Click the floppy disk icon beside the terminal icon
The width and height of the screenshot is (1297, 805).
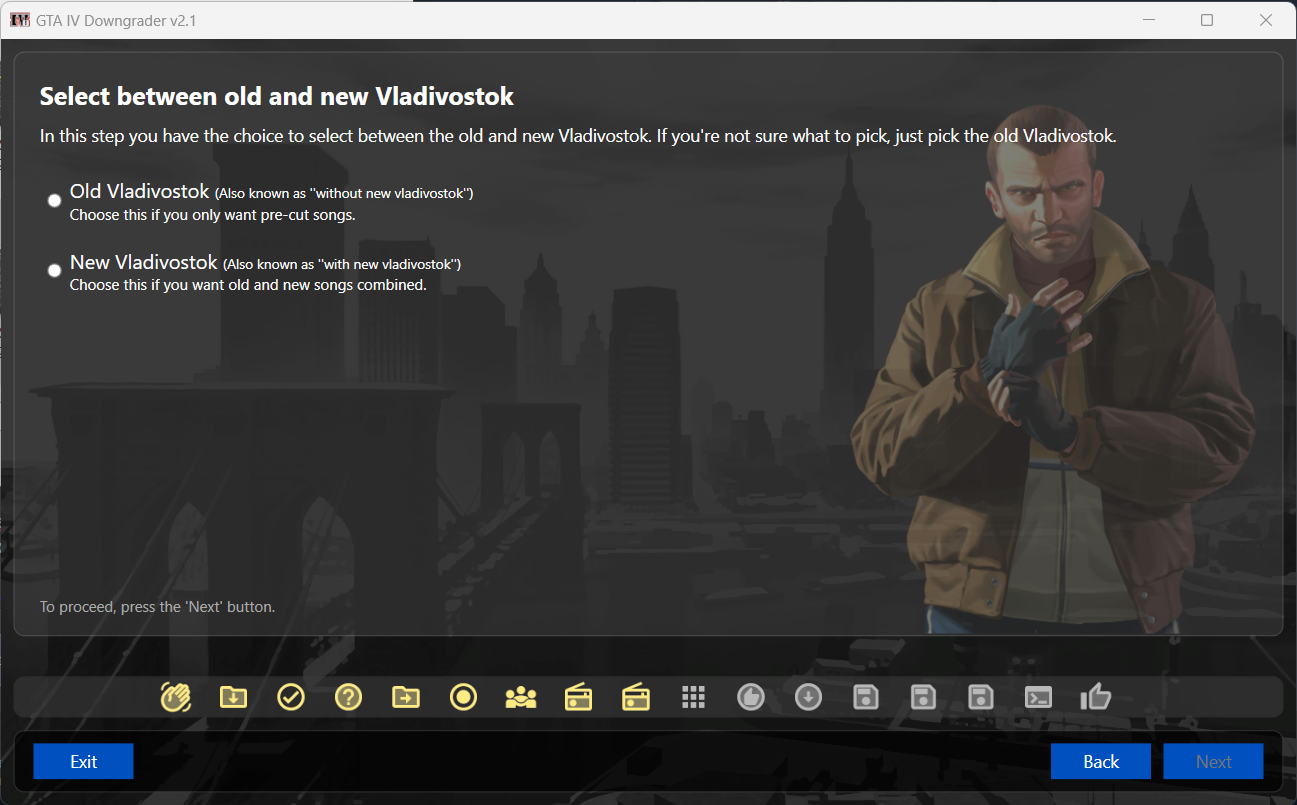coord(981,697)
